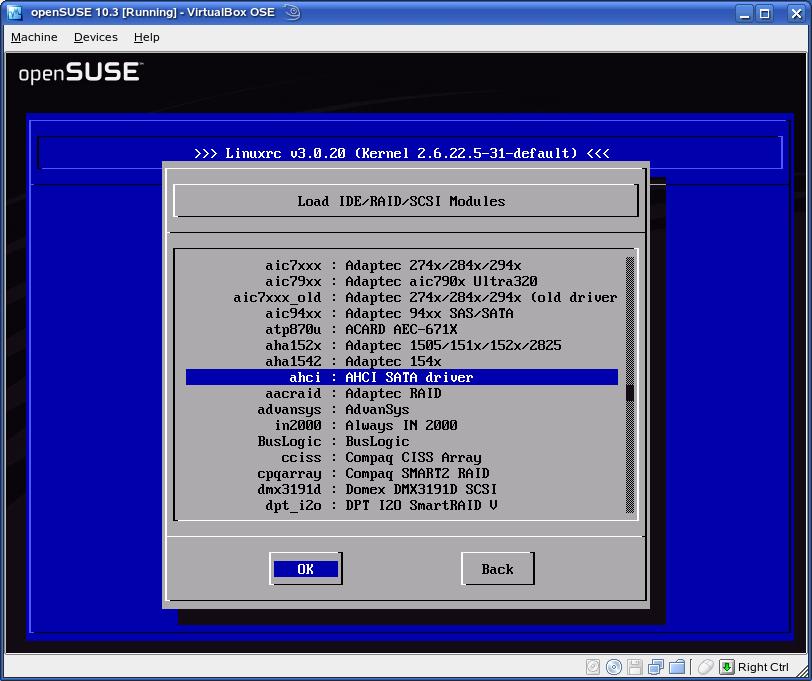Select the aha1542 Adaptec 154x module
Viewport: 812px width, 681px height.
402,361
